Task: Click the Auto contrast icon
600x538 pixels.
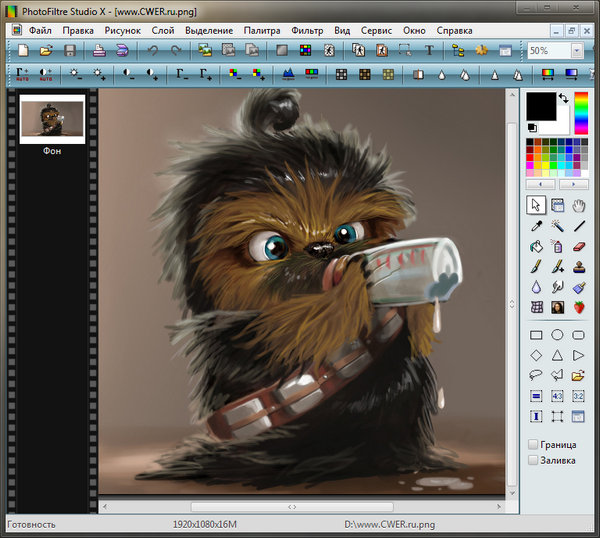Action: [46, 74]
